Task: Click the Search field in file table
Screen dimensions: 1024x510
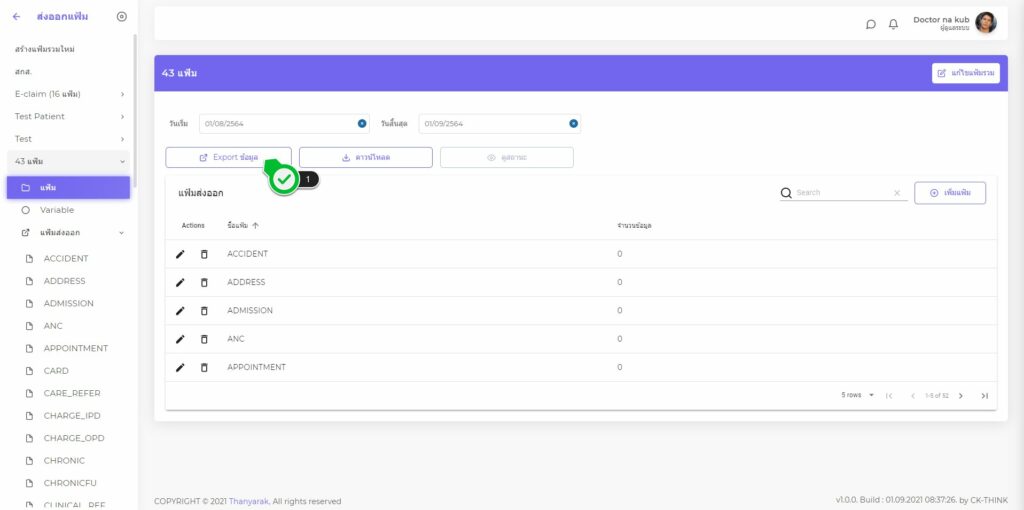Action: 840,193
